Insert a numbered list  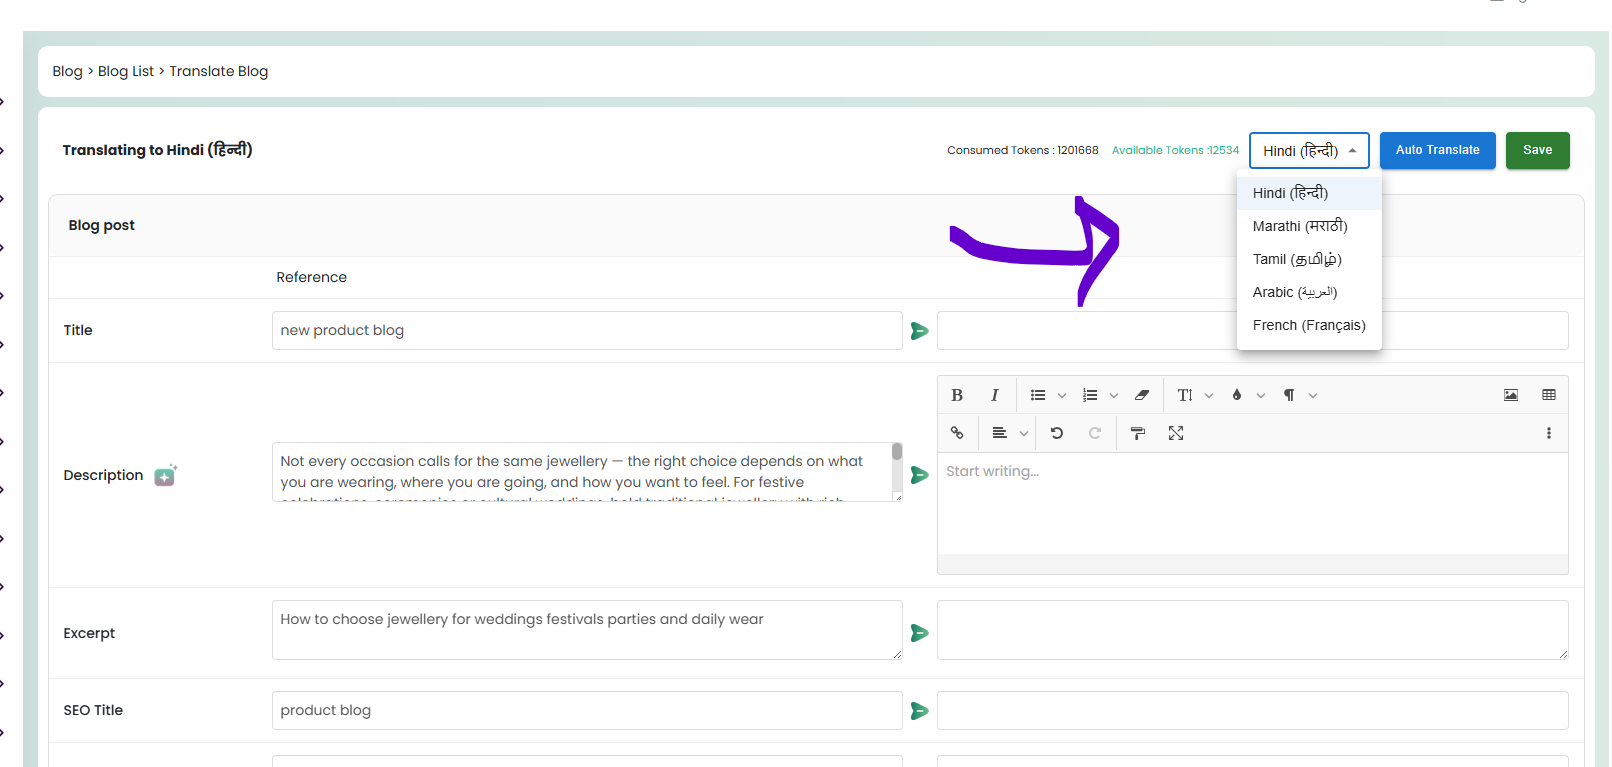(x=1090, y=395)
